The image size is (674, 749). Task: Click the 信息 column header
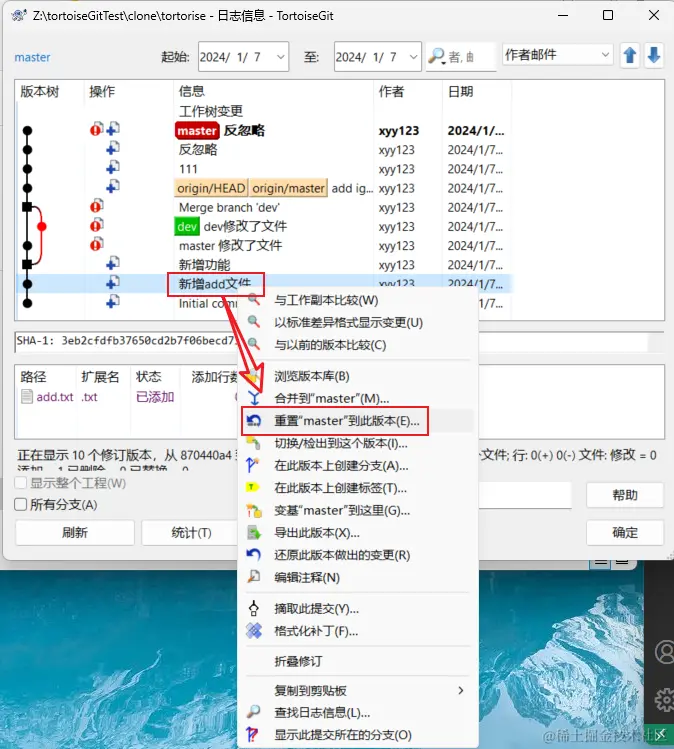(x=273, y=91)
